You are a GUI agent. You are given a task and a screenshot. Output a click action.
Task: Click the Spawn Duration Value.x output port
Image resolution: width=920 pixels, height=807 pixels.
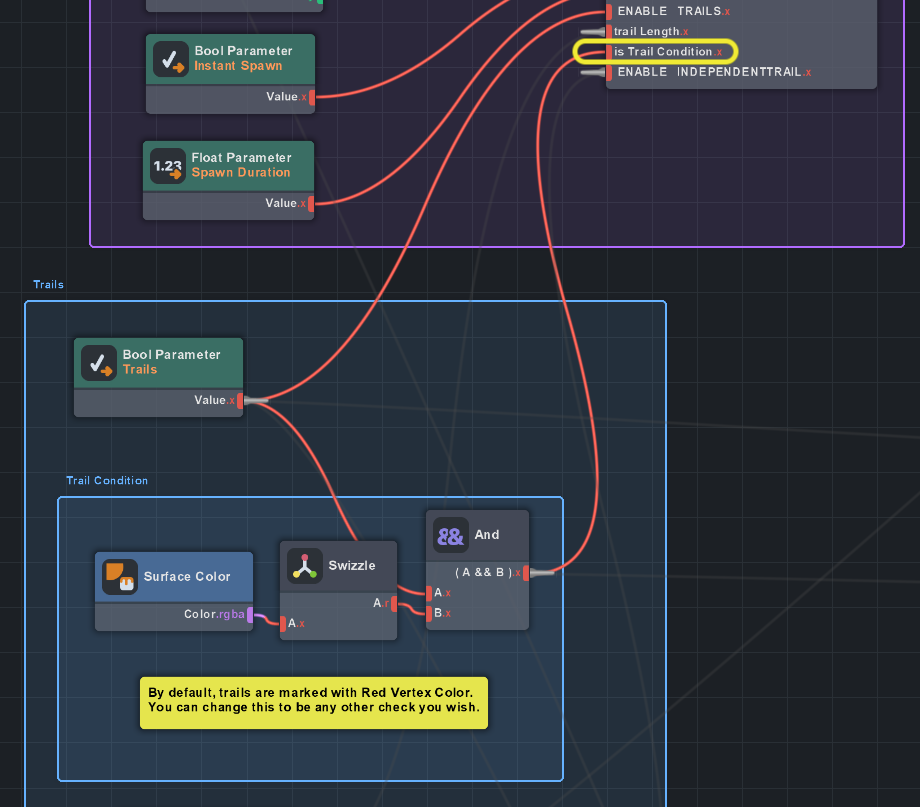311,204
